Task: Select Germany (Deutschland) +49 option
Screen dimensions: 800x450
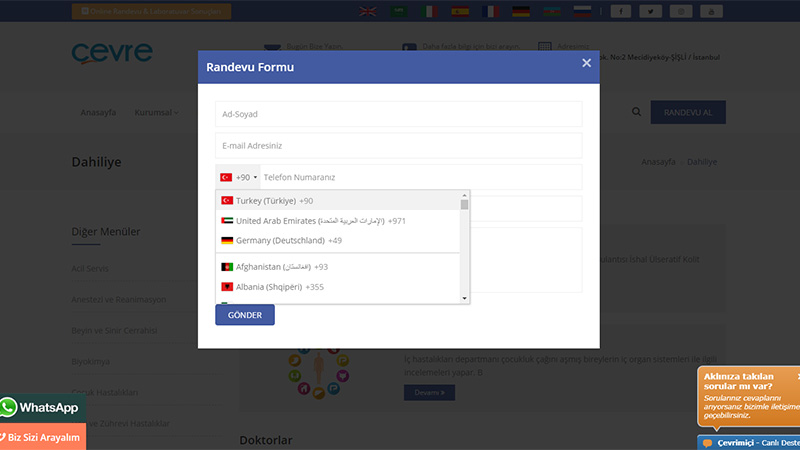Action: pyautogui.click(x=338, y=240)
